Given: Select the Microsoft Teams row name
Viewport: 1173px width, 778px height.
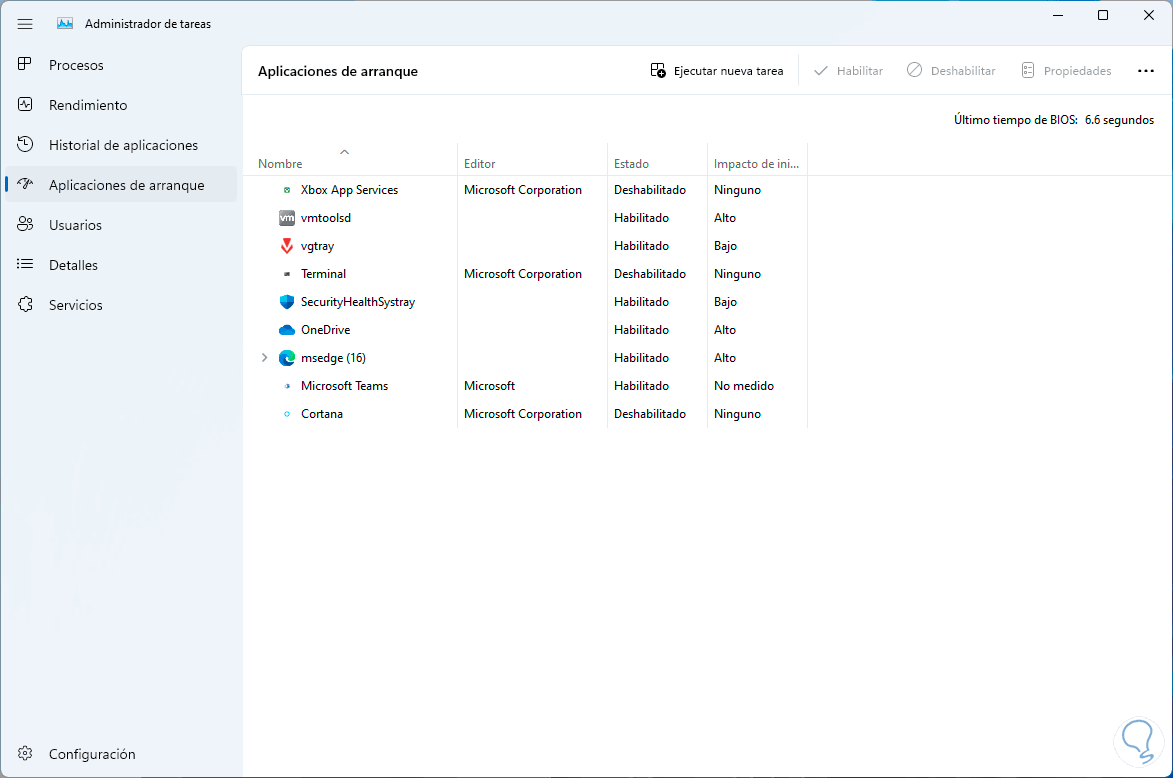Looking at the screenshot, I should click(x=344, y=386).
